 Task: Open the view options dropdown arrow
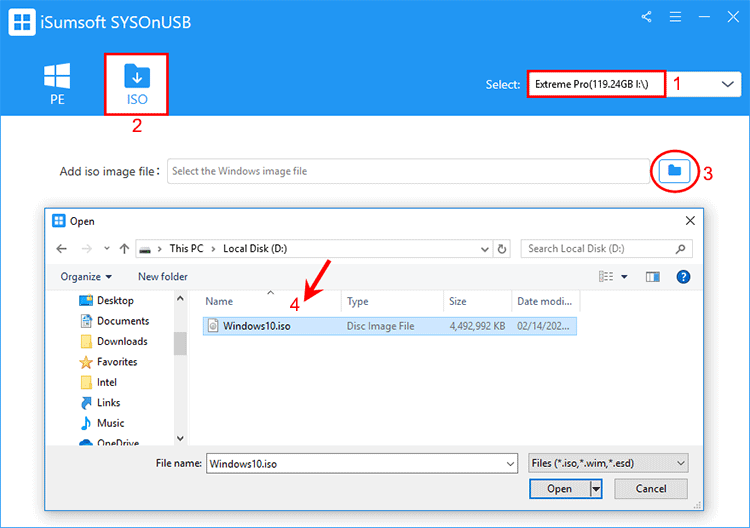[x=624, y=277]
